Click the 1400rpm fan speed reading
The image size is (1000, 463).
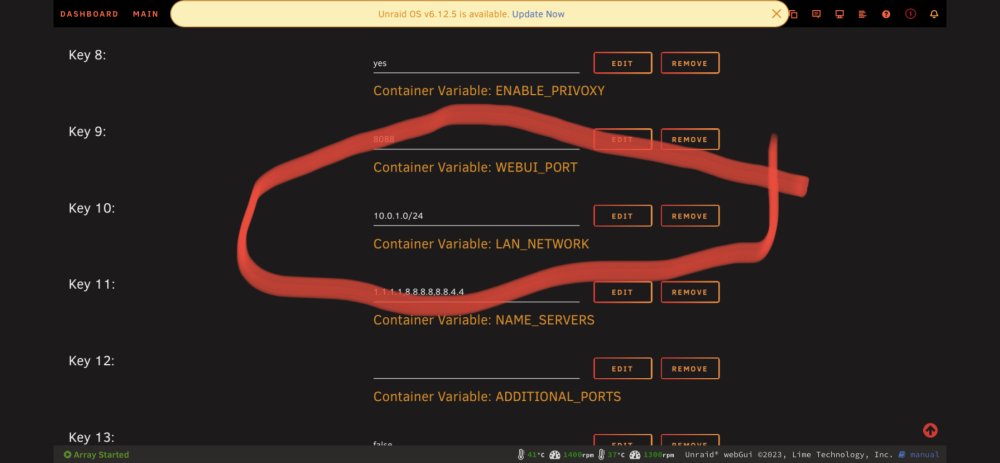[578, 455]
